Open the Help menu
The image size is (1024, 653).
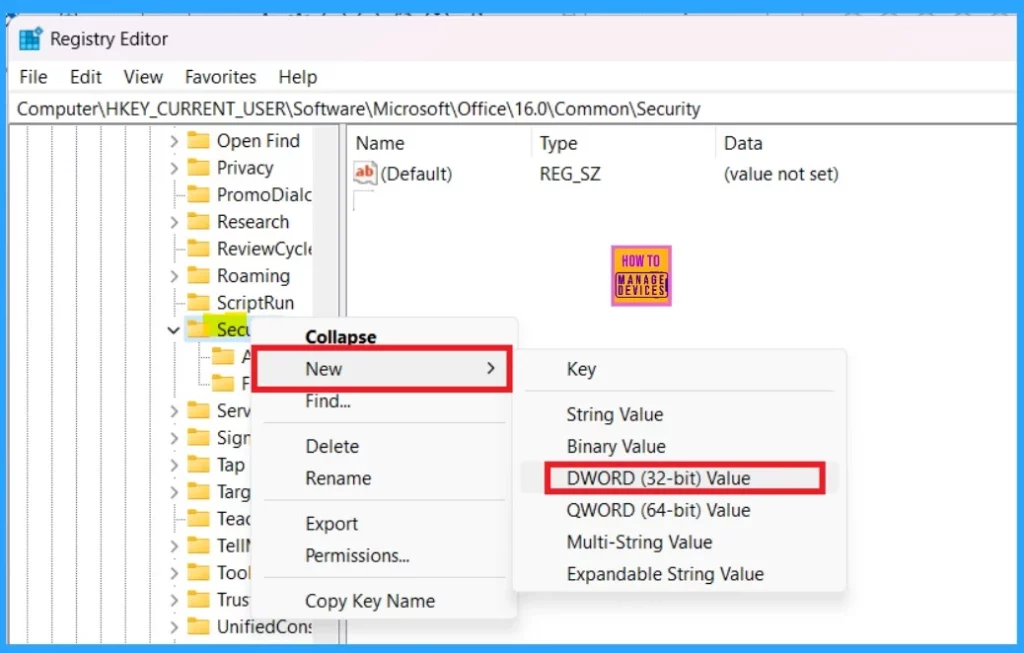(x=298, y=77)
